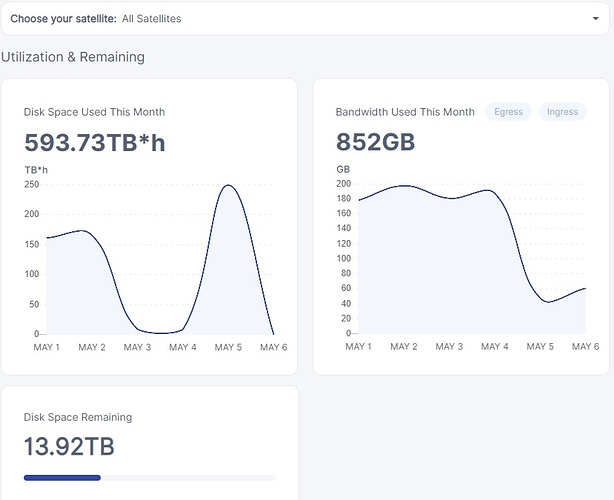Click the 250 y-axis label on disk chart

(31, 184)
